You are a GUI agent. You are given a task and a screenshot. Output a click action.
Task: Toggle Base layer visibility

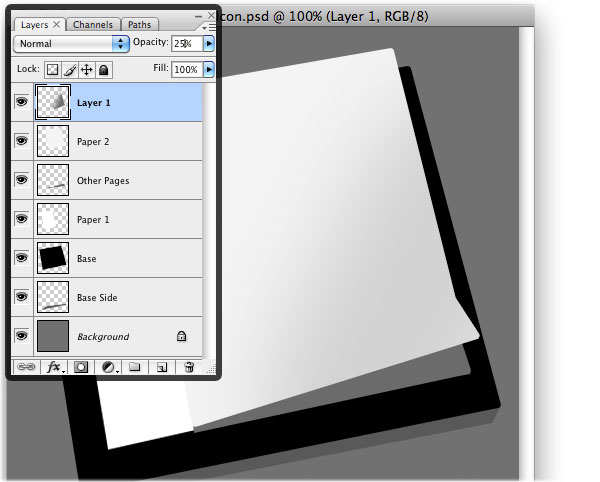click(22, 258)
